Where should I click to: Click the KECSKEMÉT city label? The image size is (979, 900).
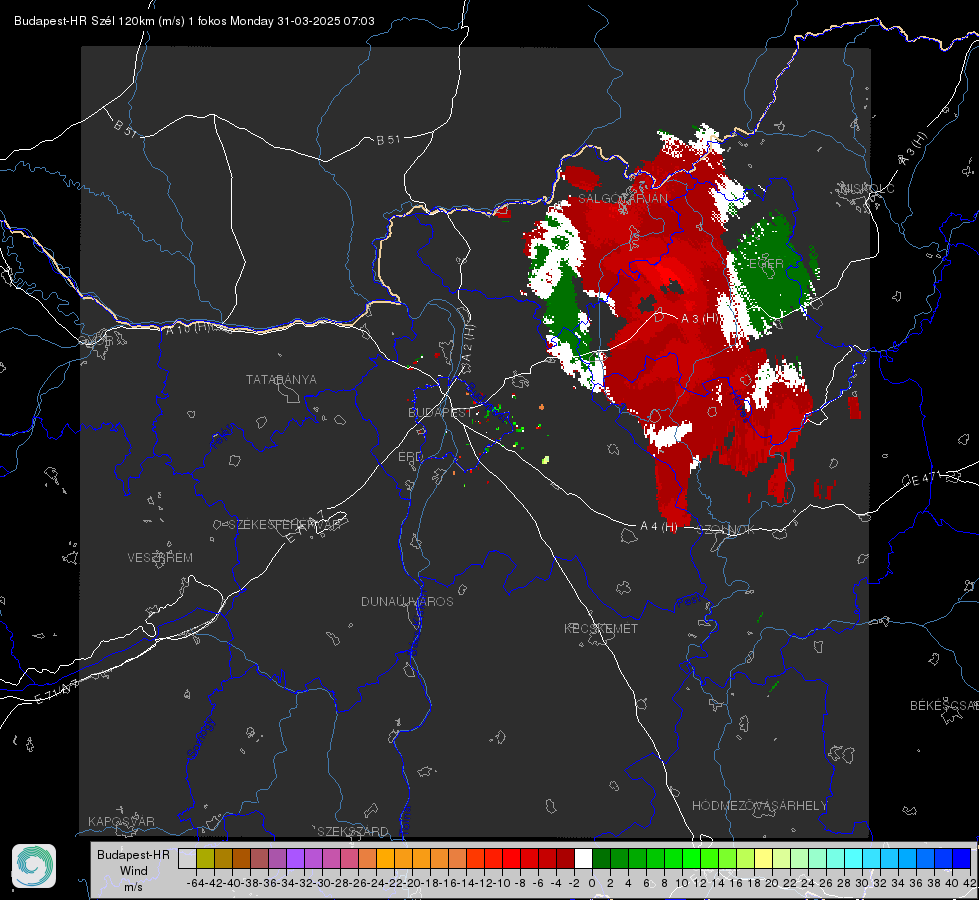(601, 628)
